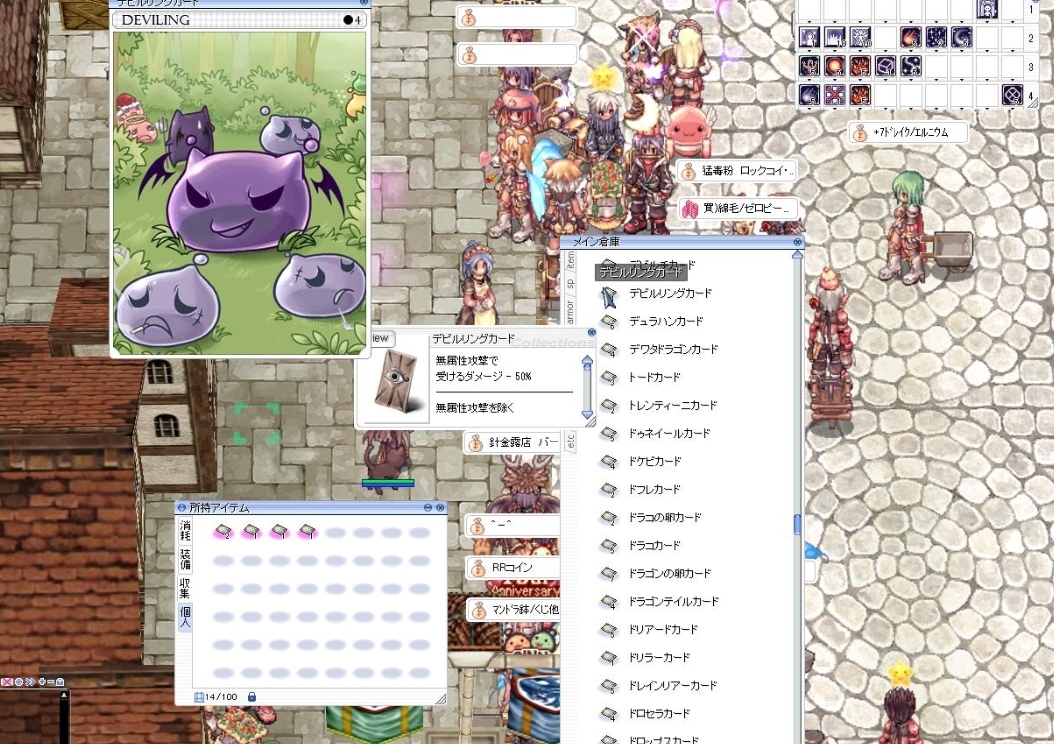Click the storage list scrollbar thumb

point(797,525)
